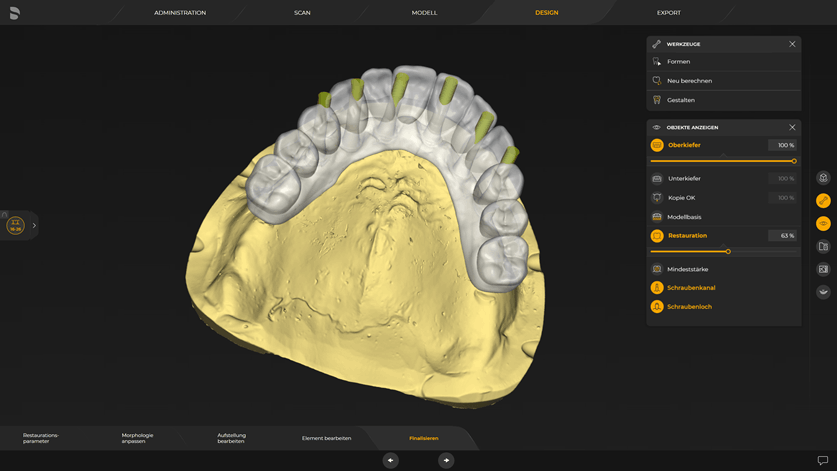Go to Element bearbeiten step

(326, 438)
